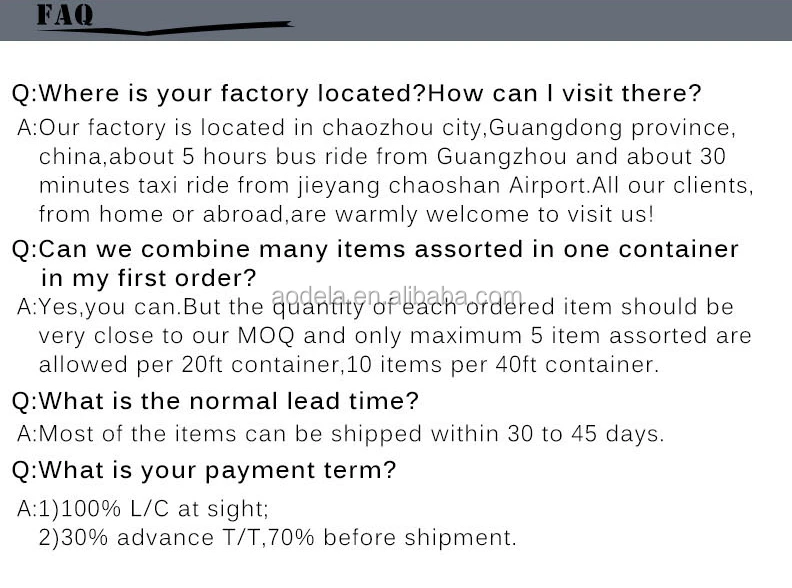This screenshot has width=792, height=588.
Task: Select the payment term question
Action: [204, 470]
